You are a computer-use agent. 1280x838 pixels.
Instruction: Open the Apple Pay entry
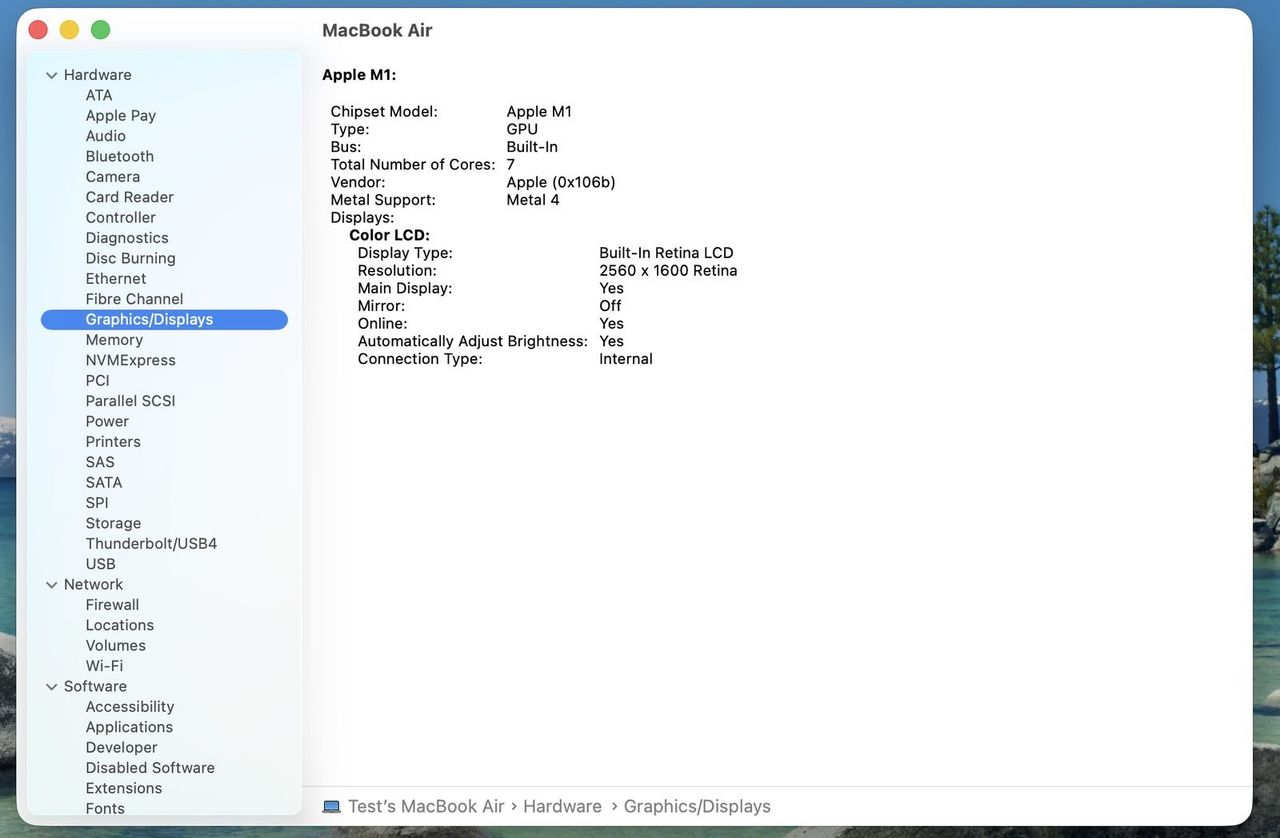point(121,116)
